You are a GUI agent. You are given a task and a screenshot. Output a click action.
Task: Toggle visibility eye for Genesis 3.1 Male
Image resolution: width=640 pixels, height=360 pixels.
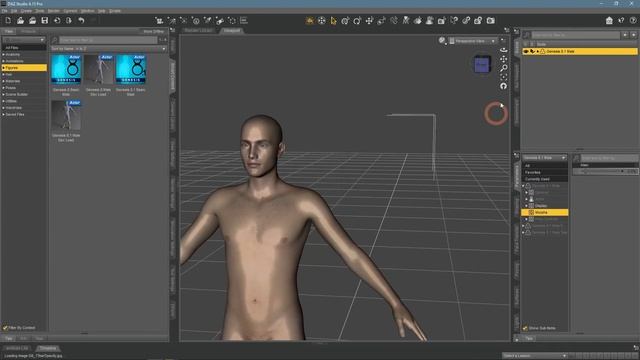click(x=526, y=51)
